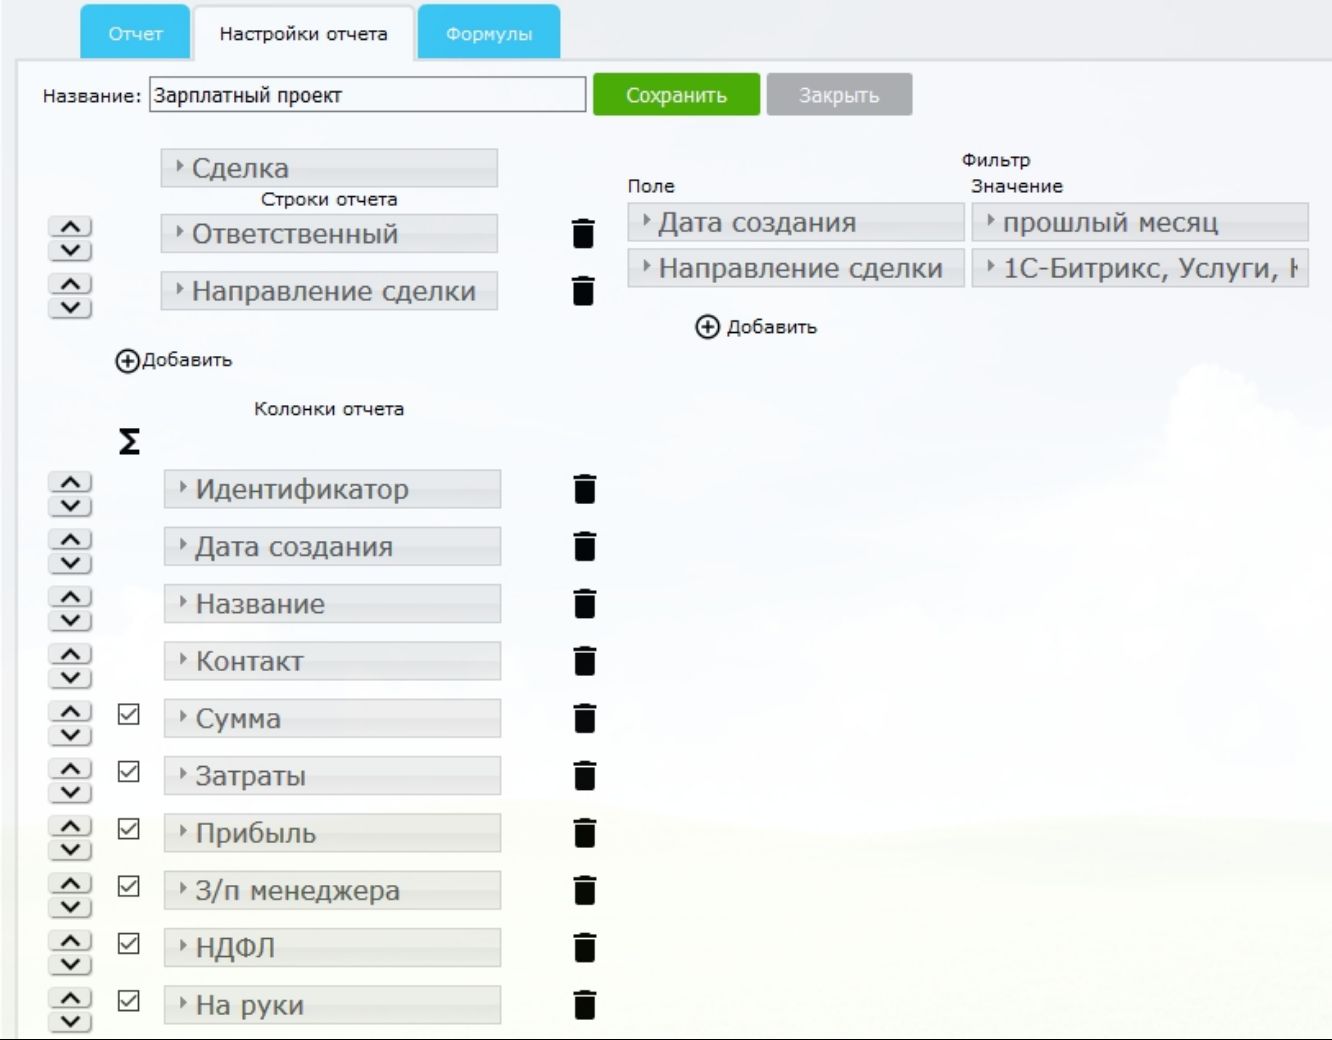Click the report Название input field

coord(368,95)
